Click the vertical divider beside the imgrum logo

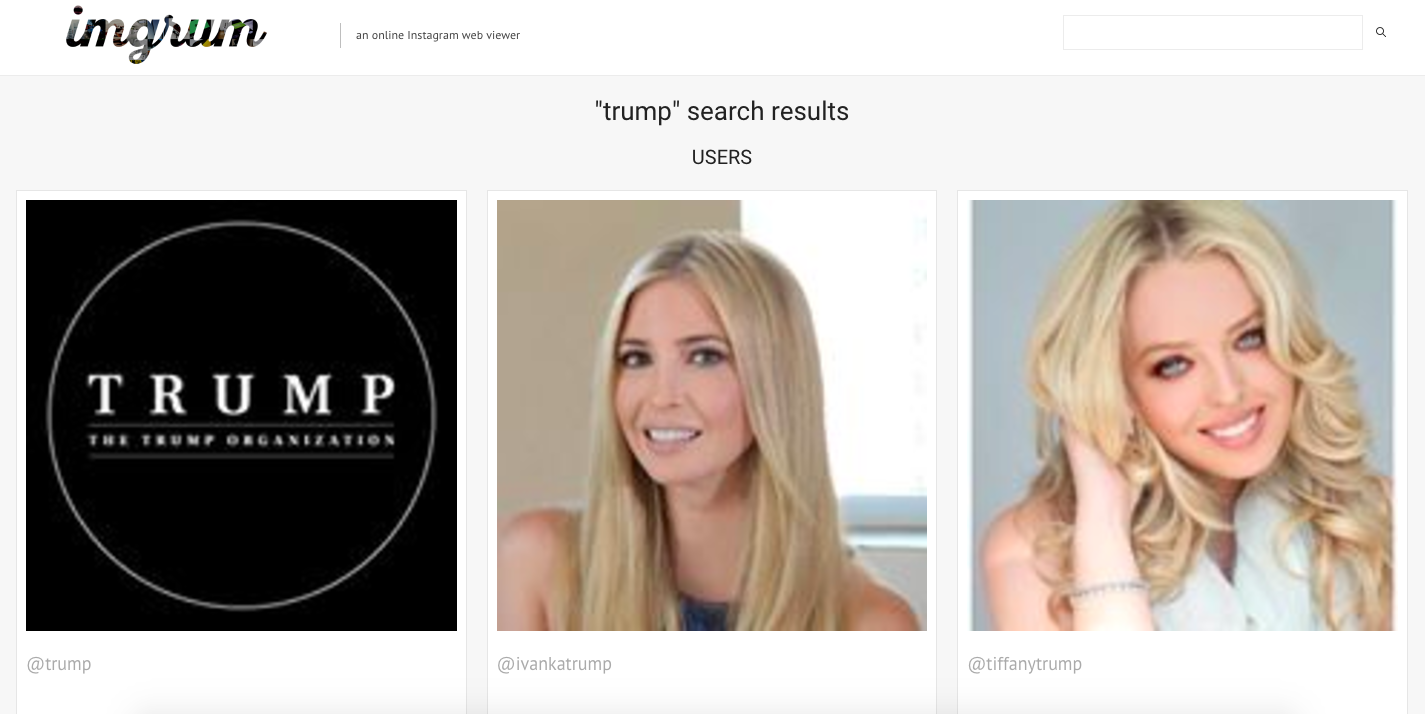[340, 35]
